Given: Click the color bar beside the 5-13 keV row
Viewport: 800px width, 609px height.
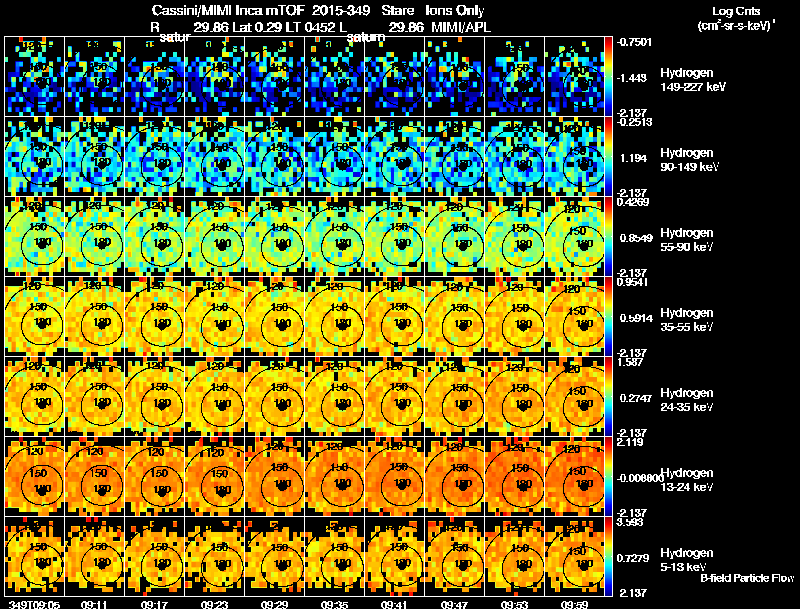Looking at the screenshot, I should coord(609,556).
